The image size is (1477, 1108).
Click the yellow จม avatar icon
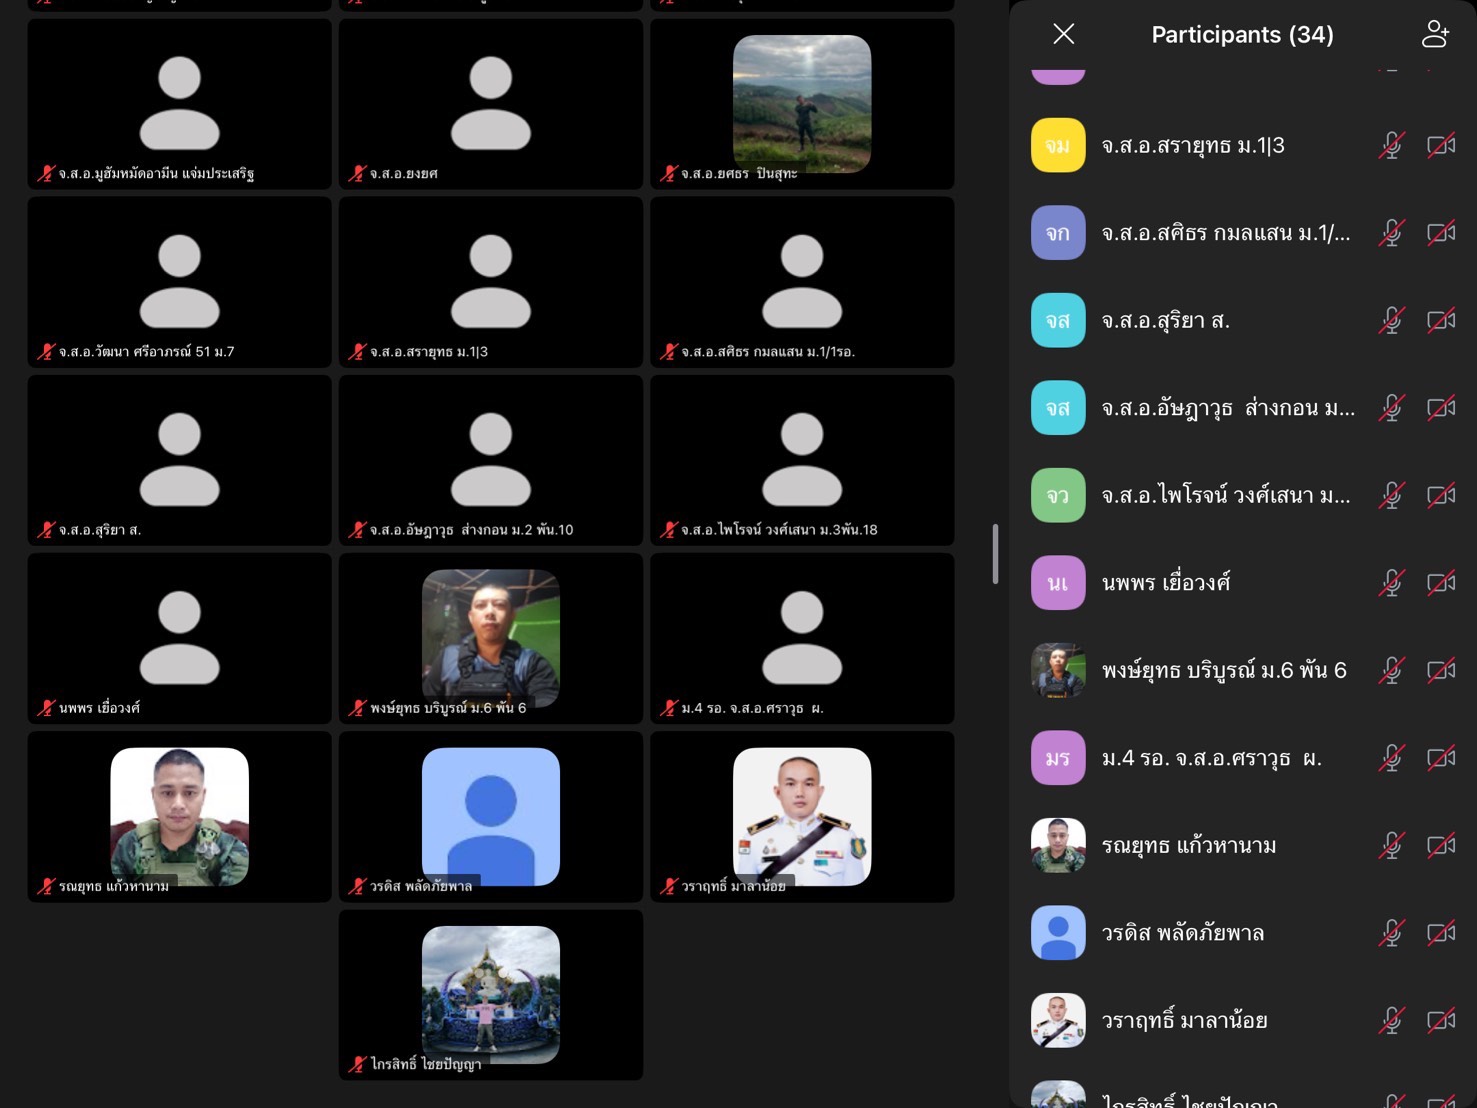(x=1058, y=146)
